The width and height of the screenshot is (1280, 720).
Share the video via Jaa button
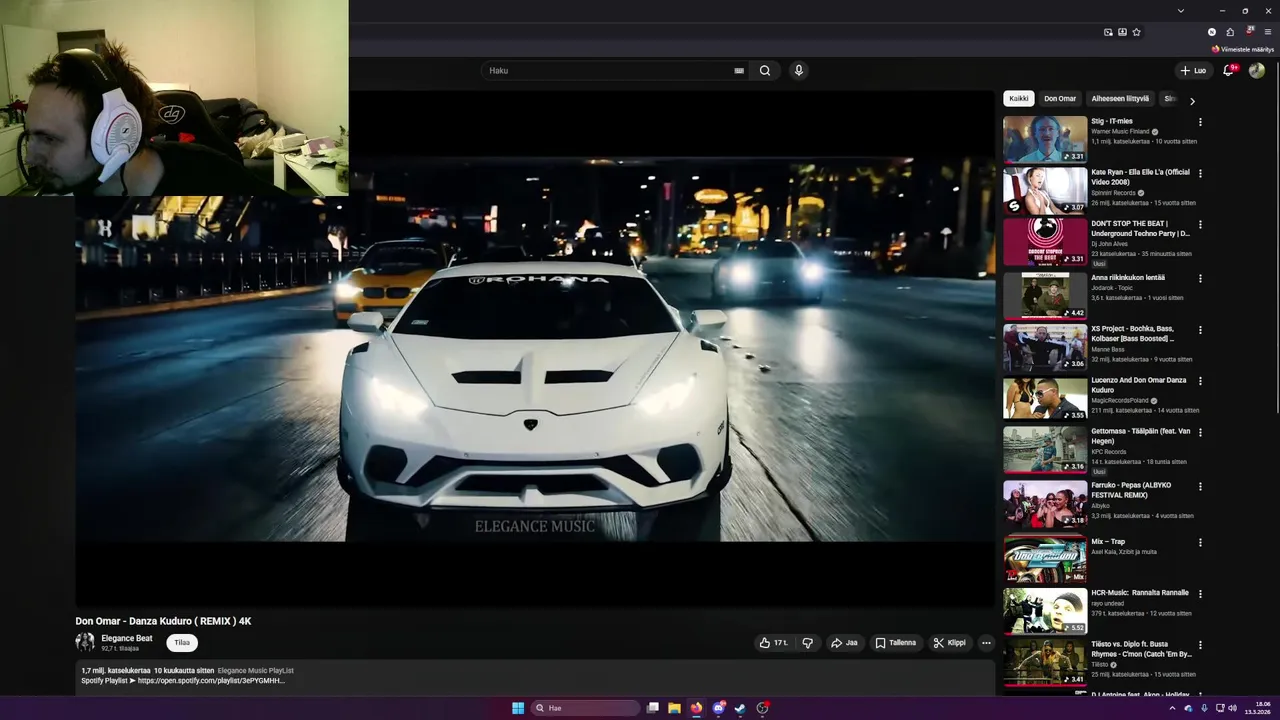[x=844, y=643]
